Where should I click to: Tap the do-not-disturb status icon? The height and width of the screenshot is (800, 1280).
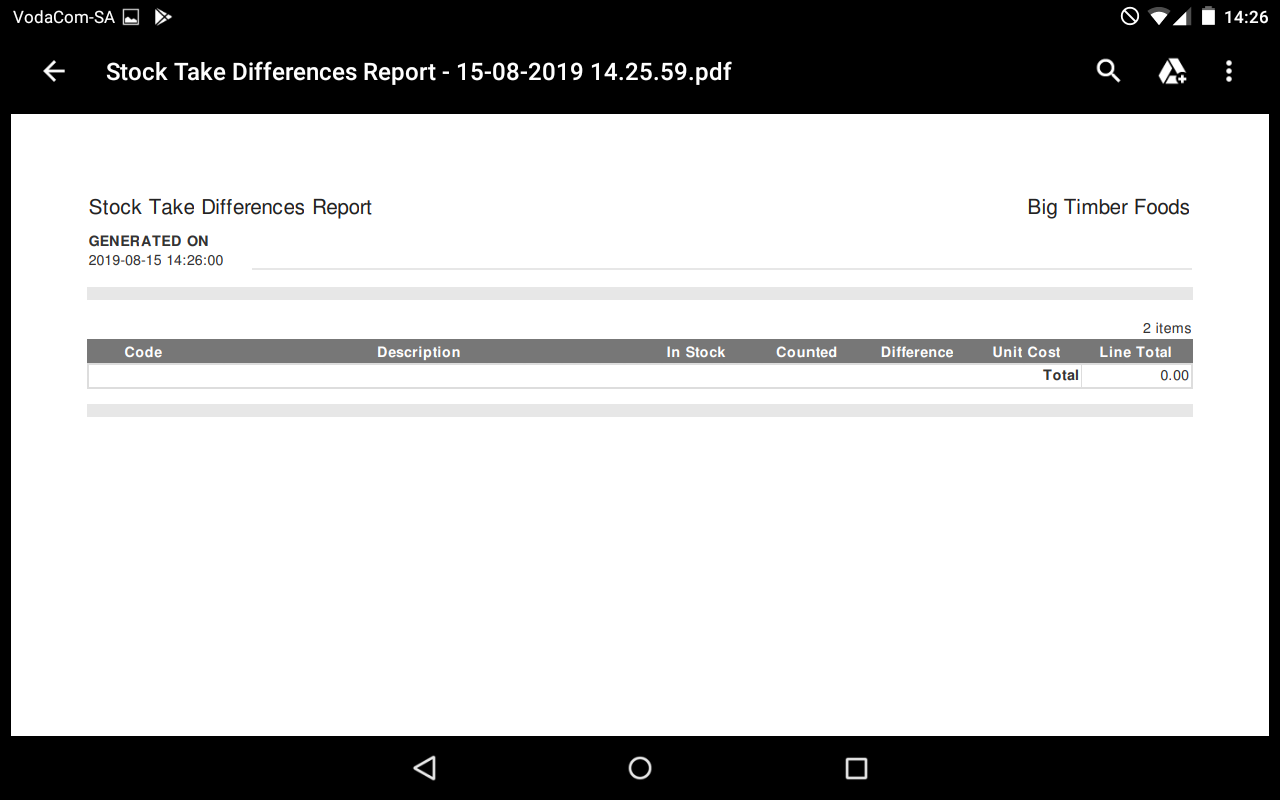tap(1130, 17)
